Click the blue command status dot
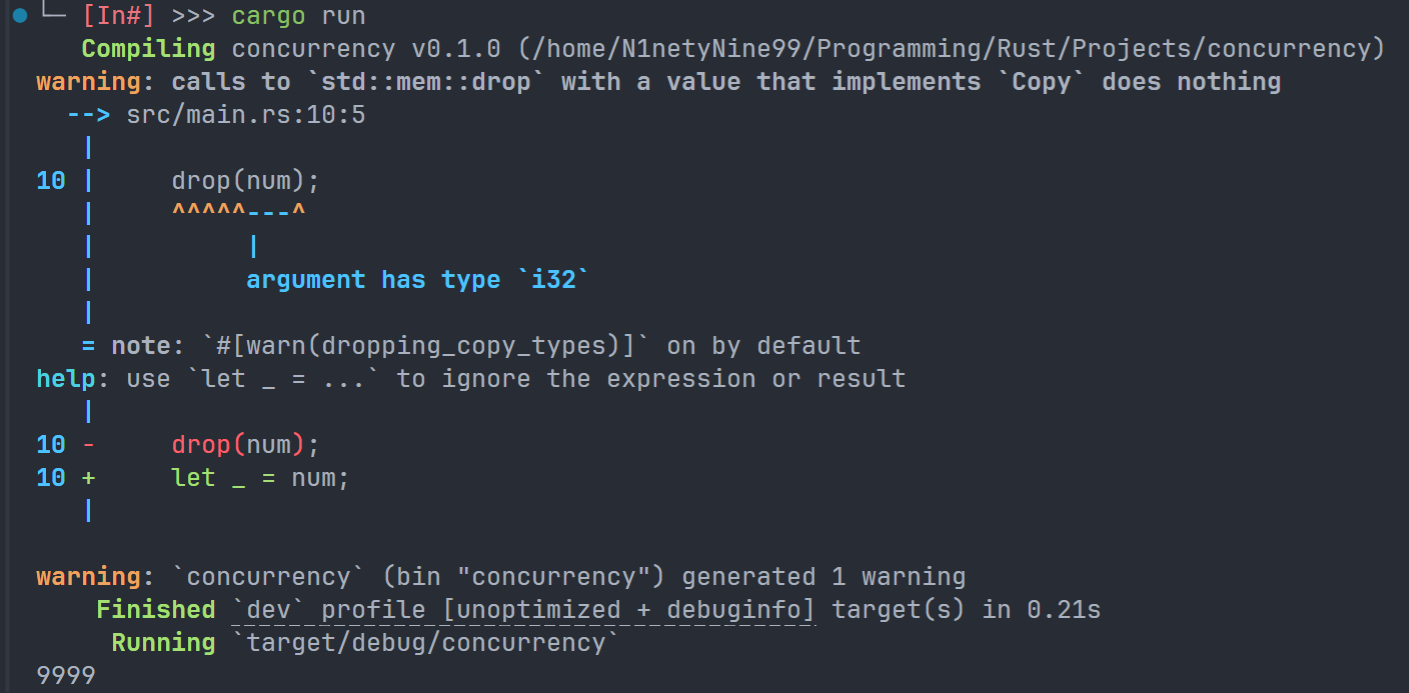The height and width of the screenshot is (693, 1409). (20, 16)
